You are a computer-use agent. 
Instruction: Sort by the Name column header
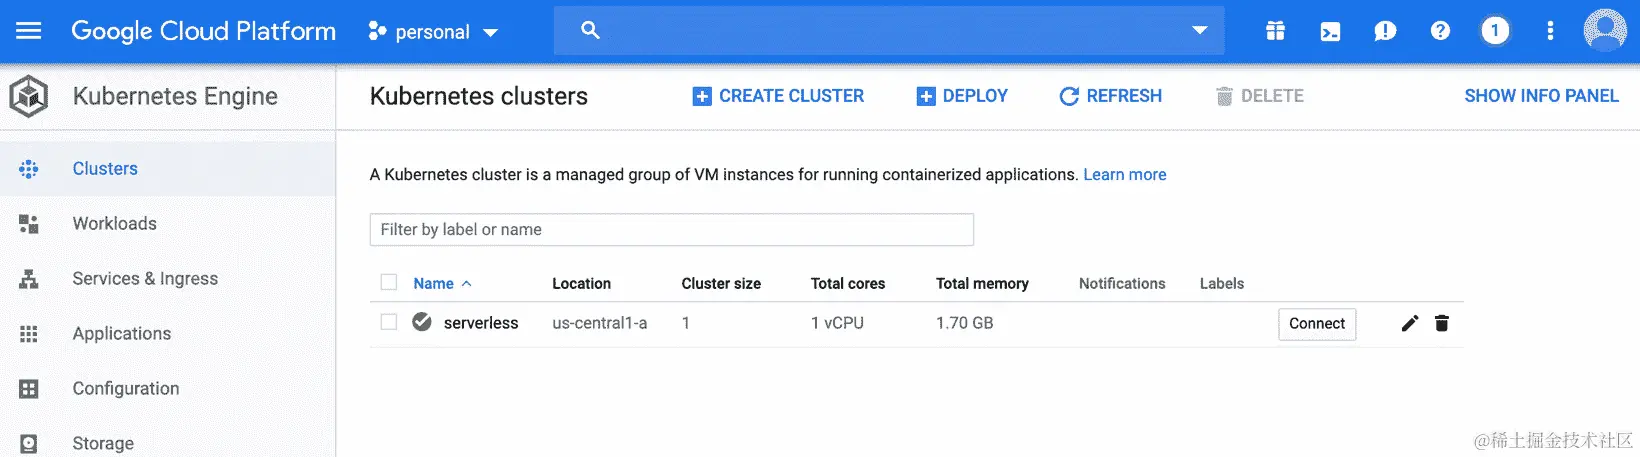coord(442,284)
